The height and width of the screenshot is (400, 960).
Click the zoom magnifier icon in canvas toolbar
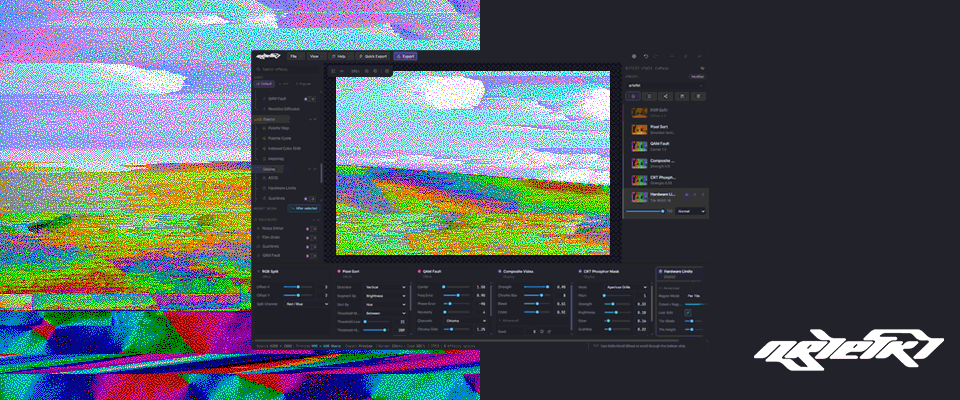[367, 71]
